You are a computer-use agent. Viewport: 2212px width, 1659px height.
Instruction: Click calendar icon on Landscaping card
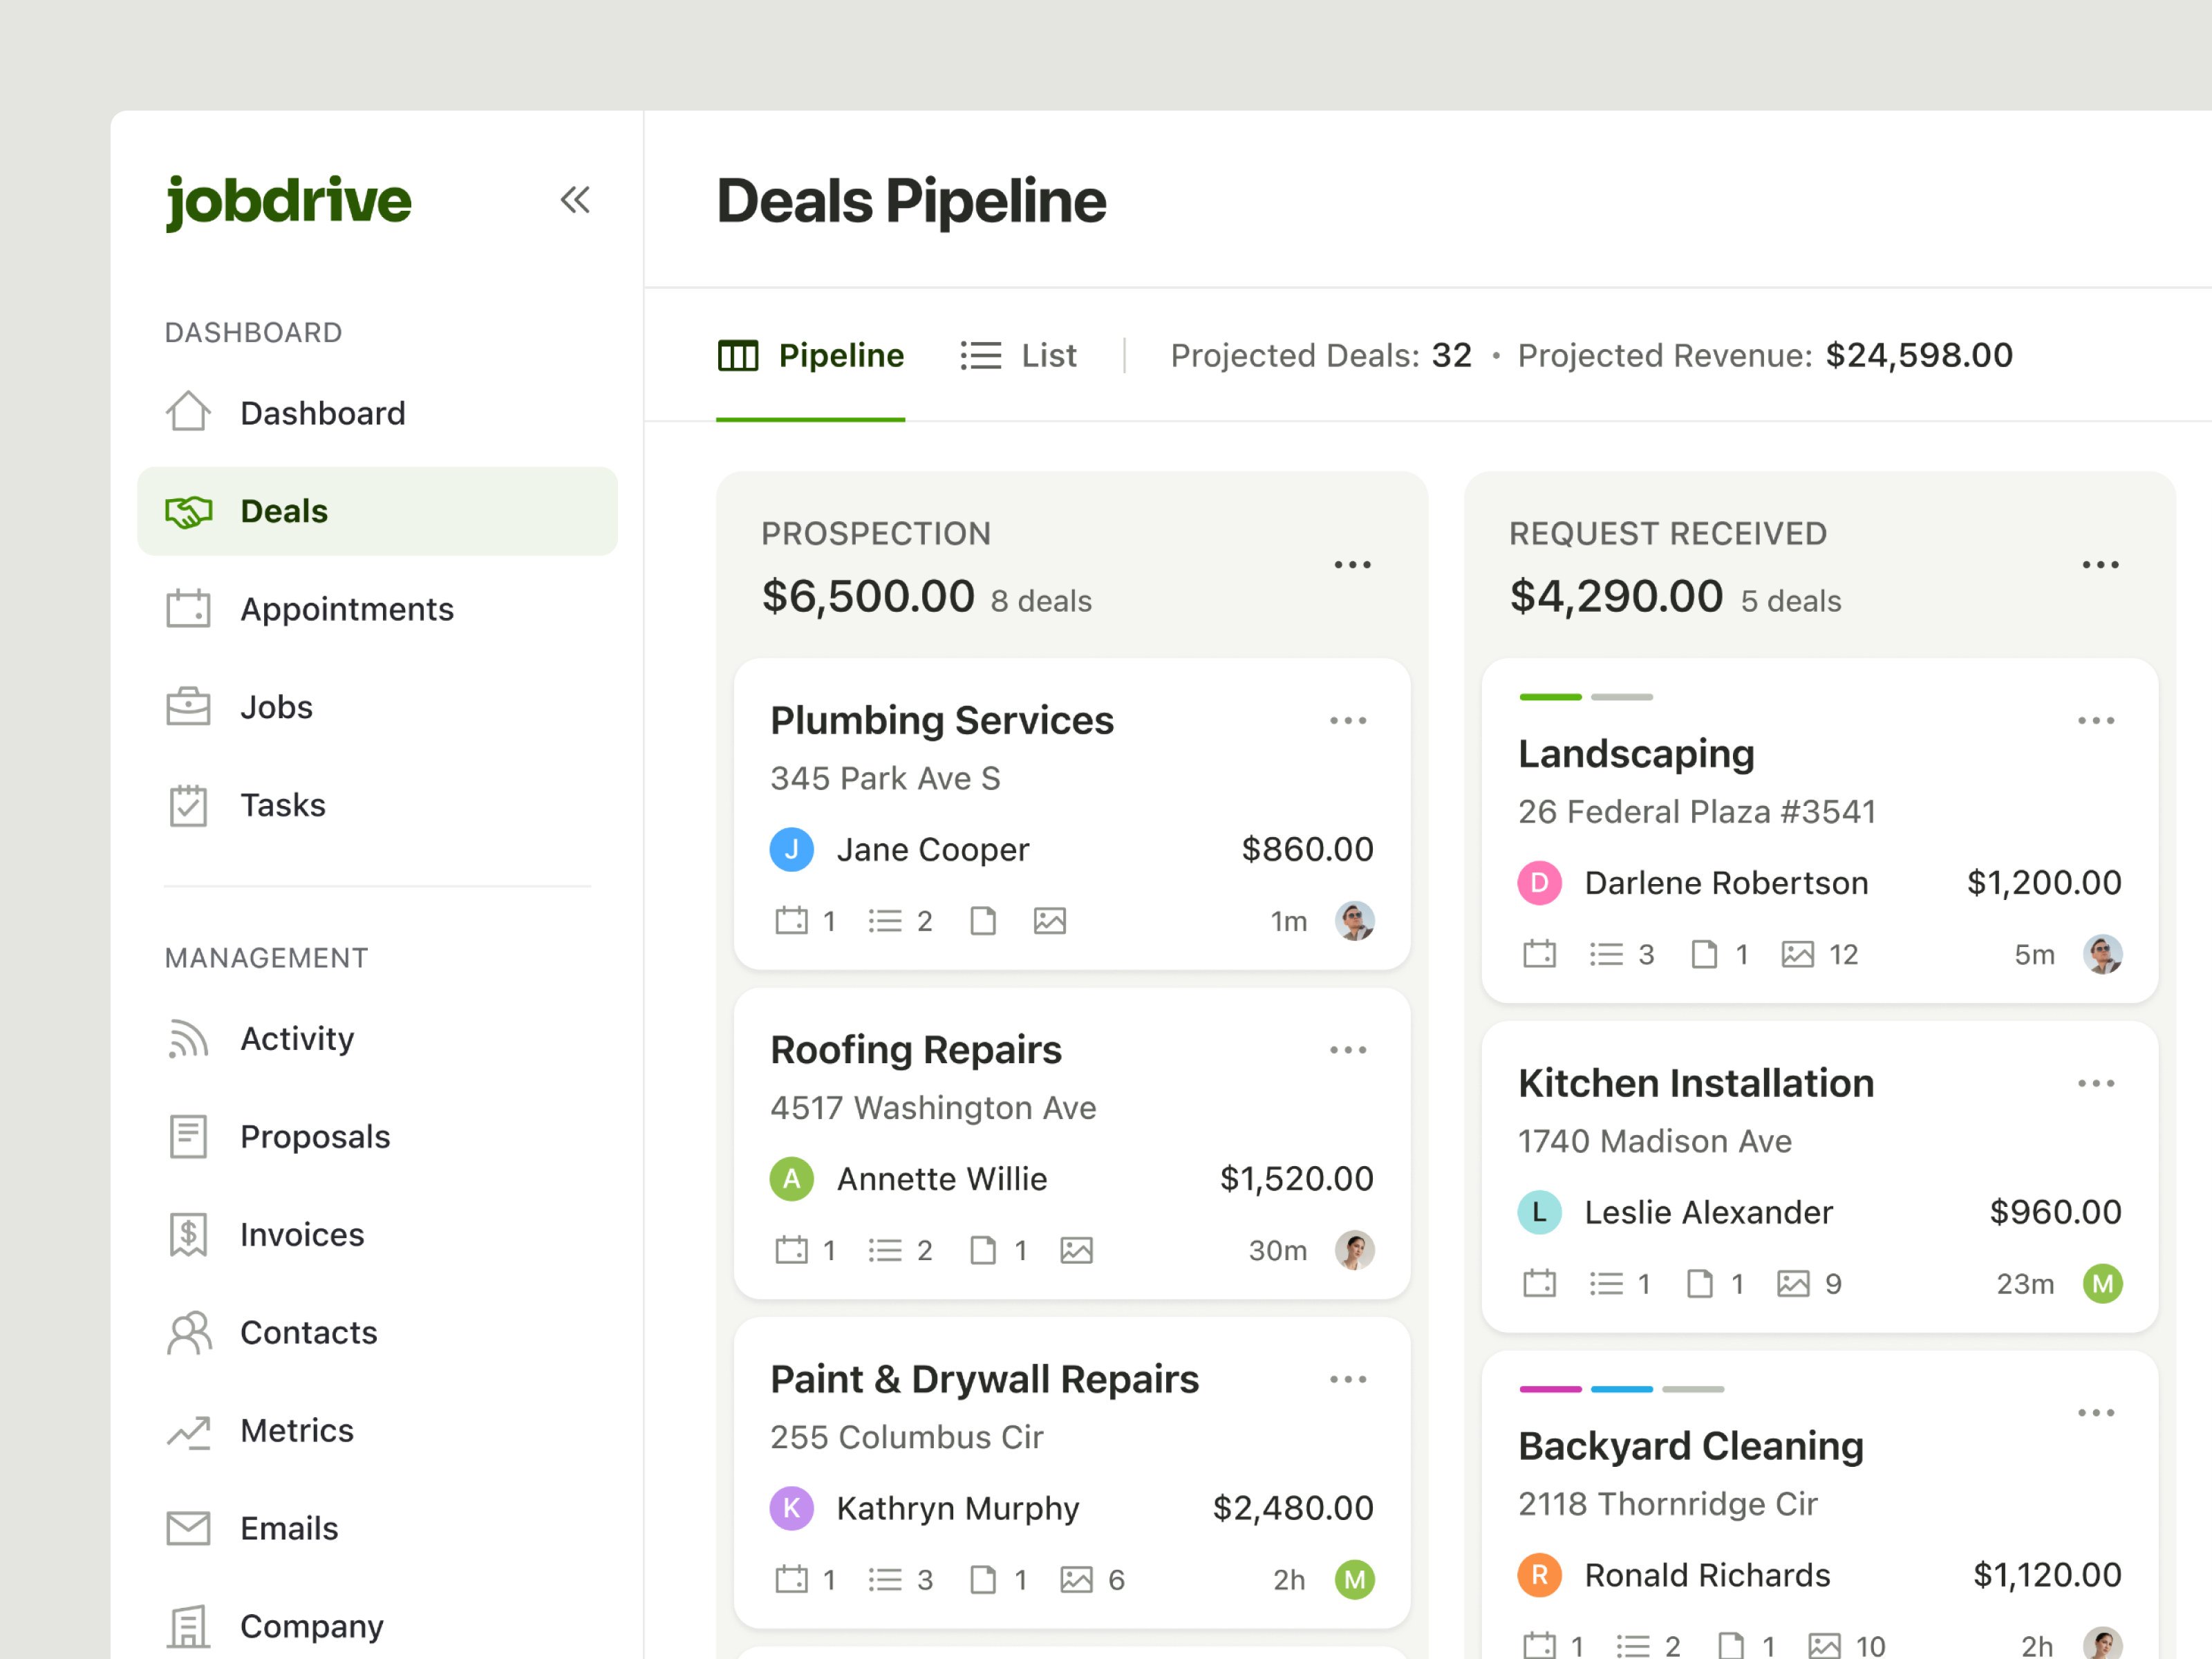click(1539, 954)
